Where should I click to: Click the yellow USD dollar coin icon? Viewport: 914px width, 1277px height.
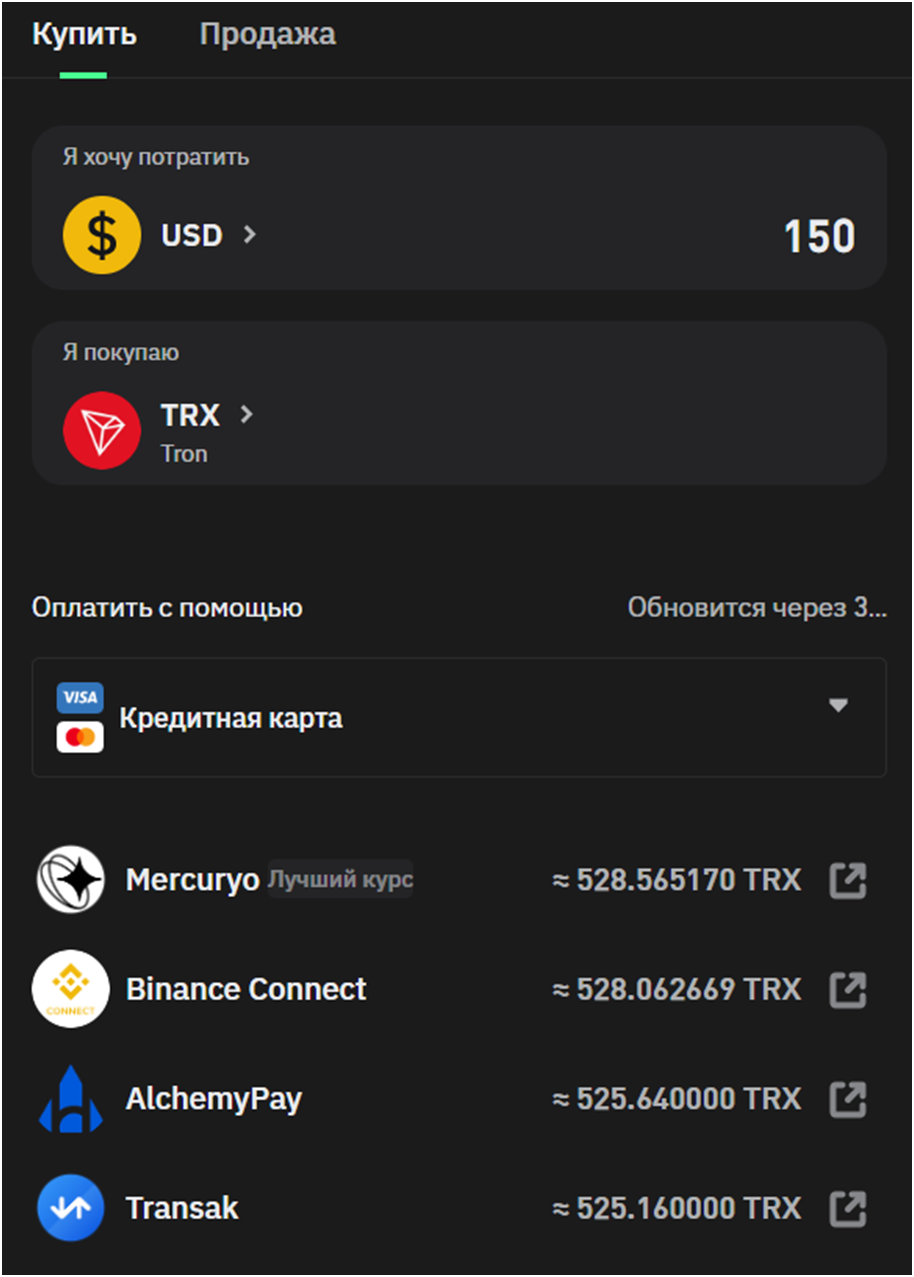click(x=101, y=236)
